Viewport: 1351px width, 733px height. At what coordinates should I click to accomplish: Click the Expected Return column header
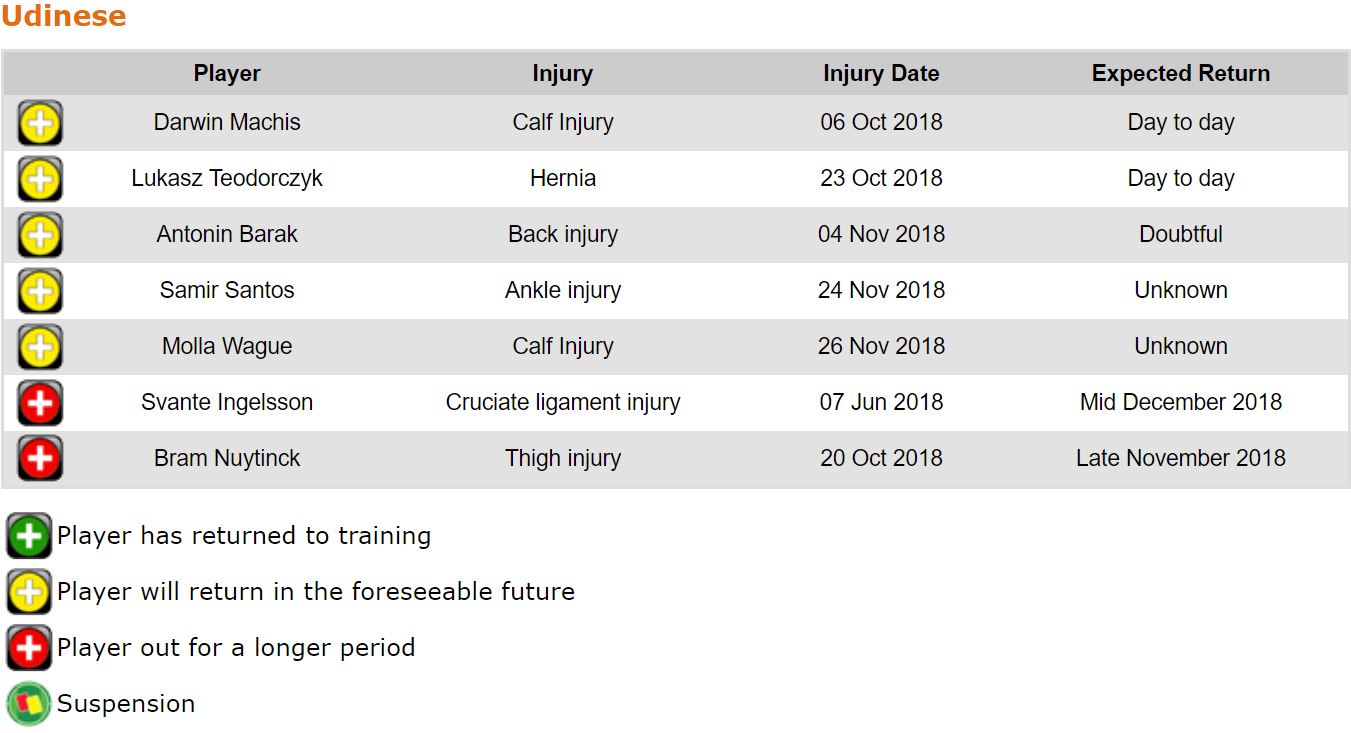click(x=1180, y=74)
